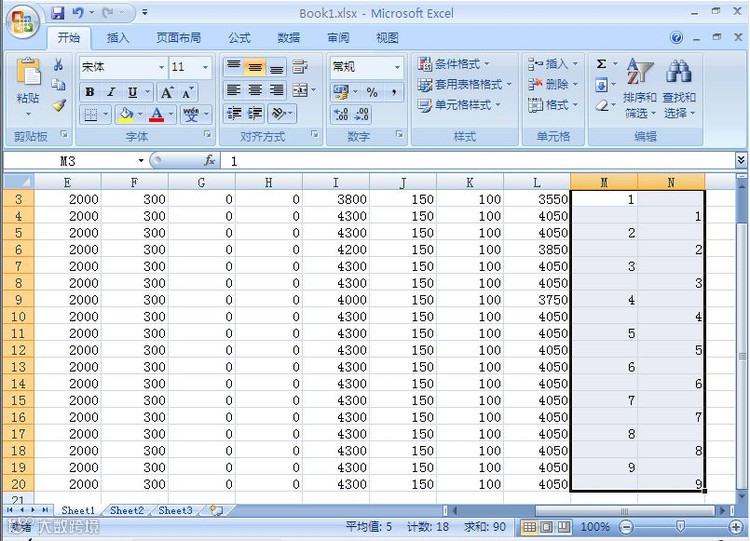Click the Increase Decimal icon
The width and height of the screenshot is (750, 541).
(x=341, y=114)
